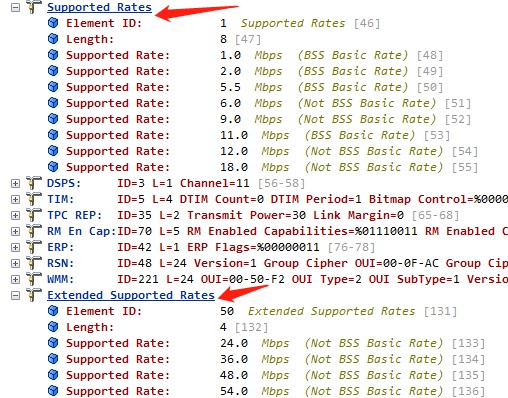Image resolution: width=508 pixels, height=398 pixels.
Task: Click the cube icon beside Element ID 50
Action: click(x=53, y=311)
